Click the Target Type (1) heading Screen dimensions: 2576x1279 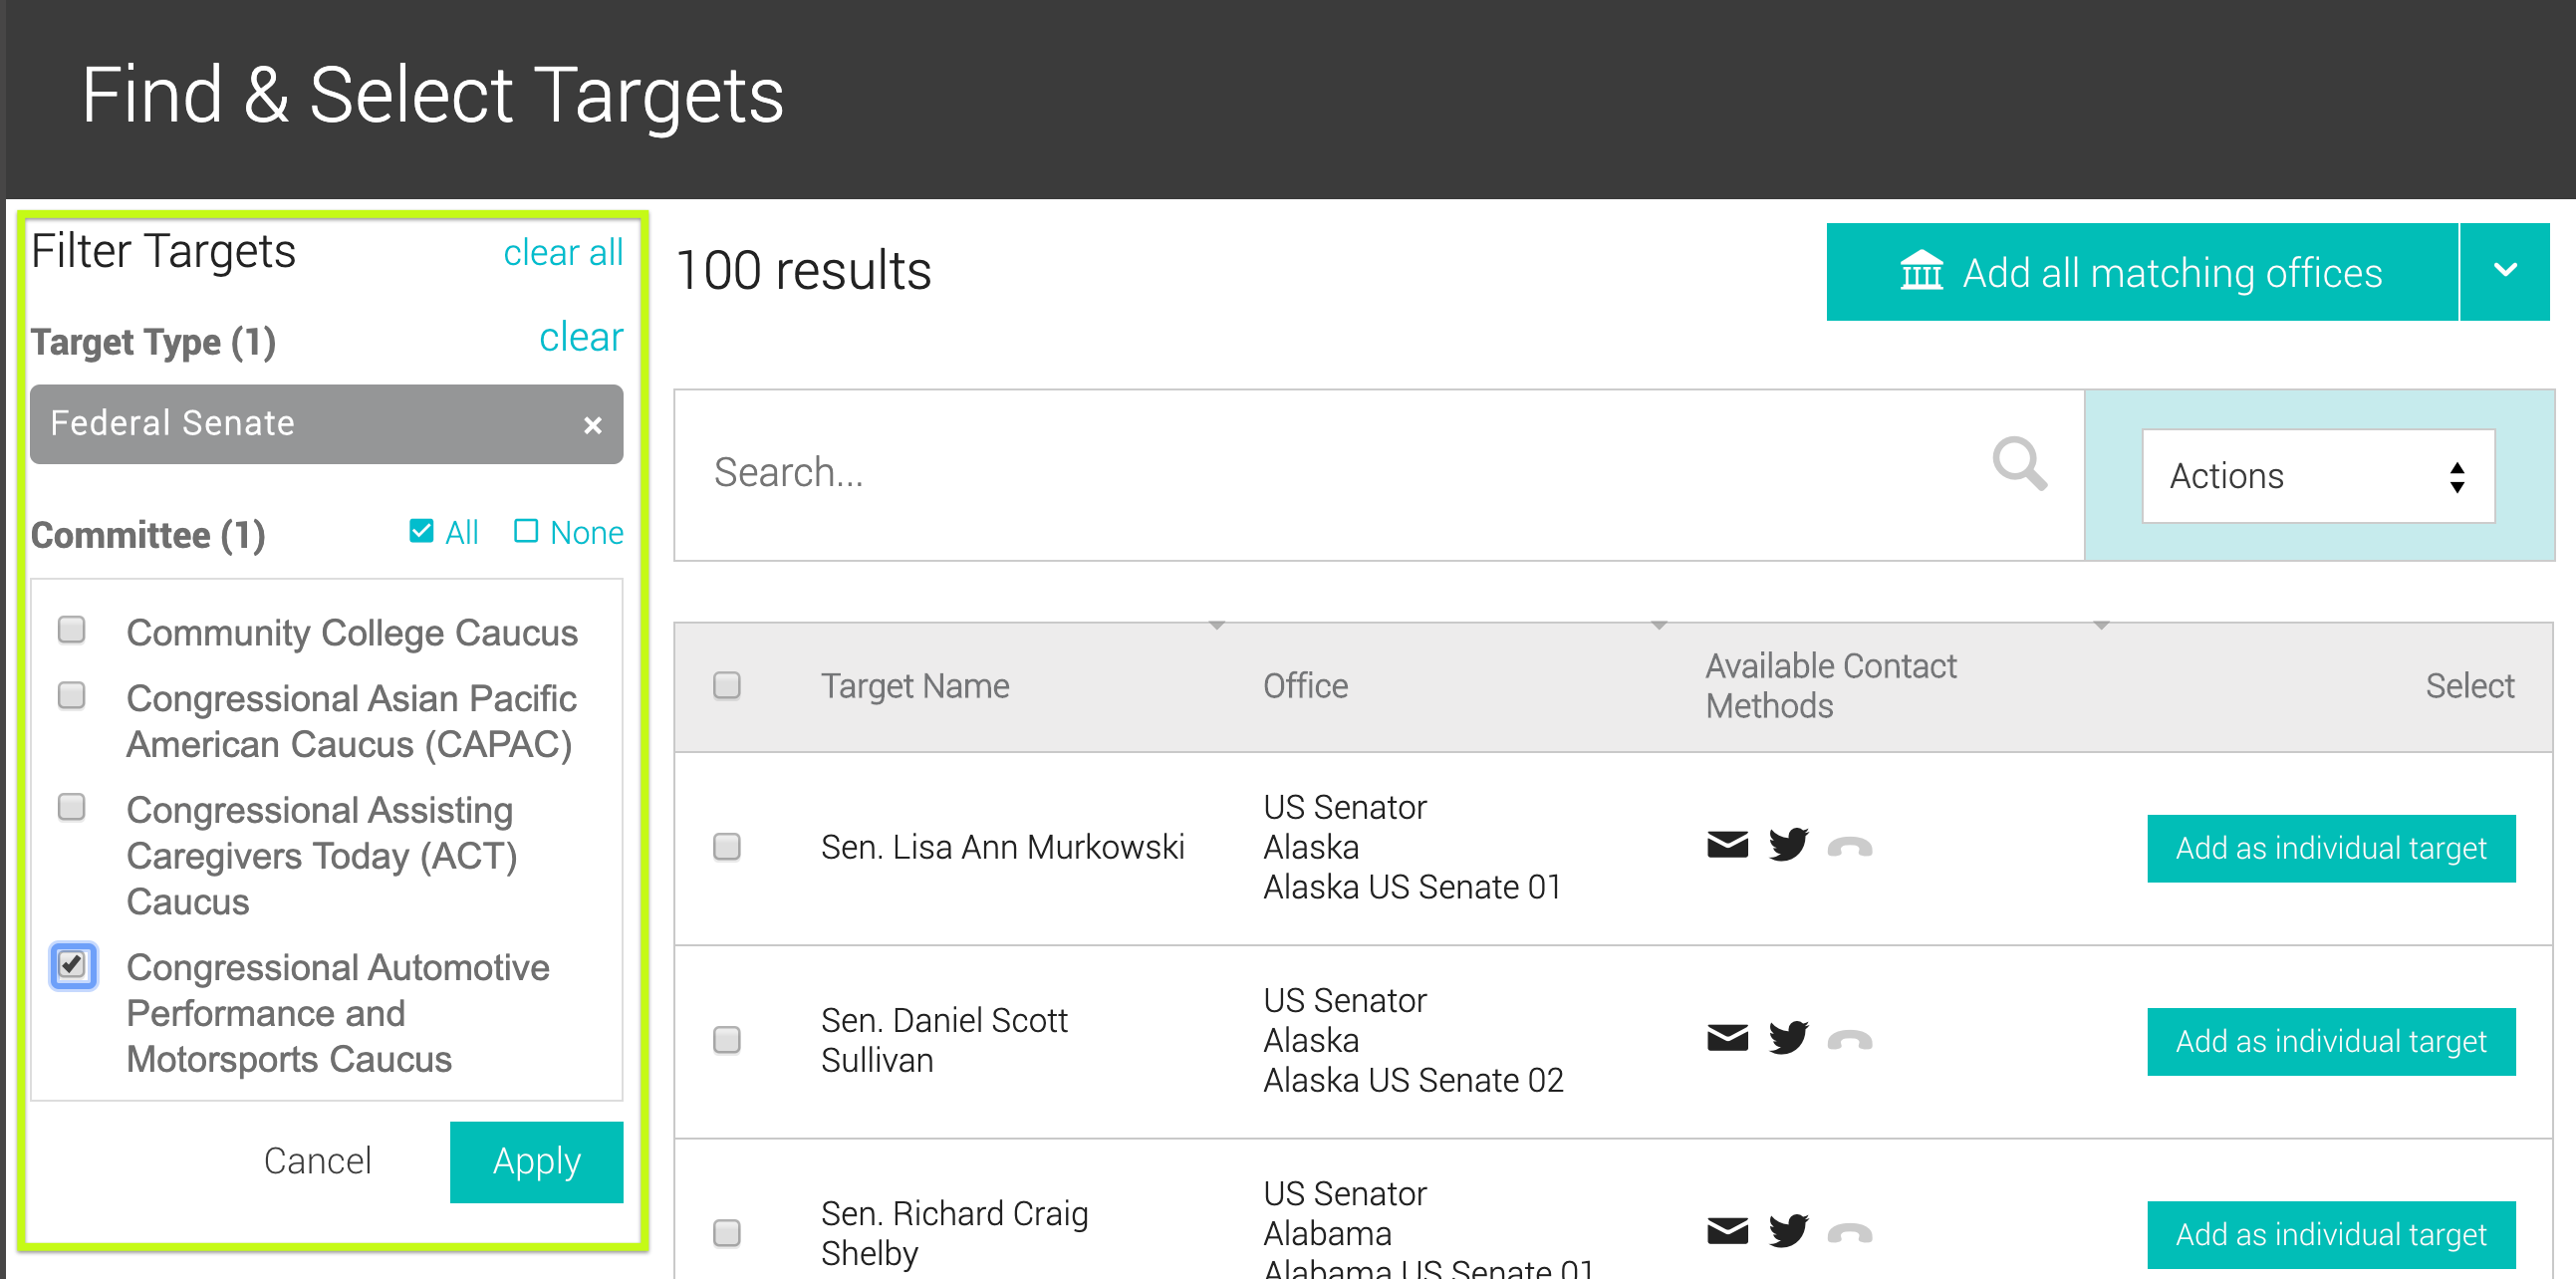tap(153, 342)
